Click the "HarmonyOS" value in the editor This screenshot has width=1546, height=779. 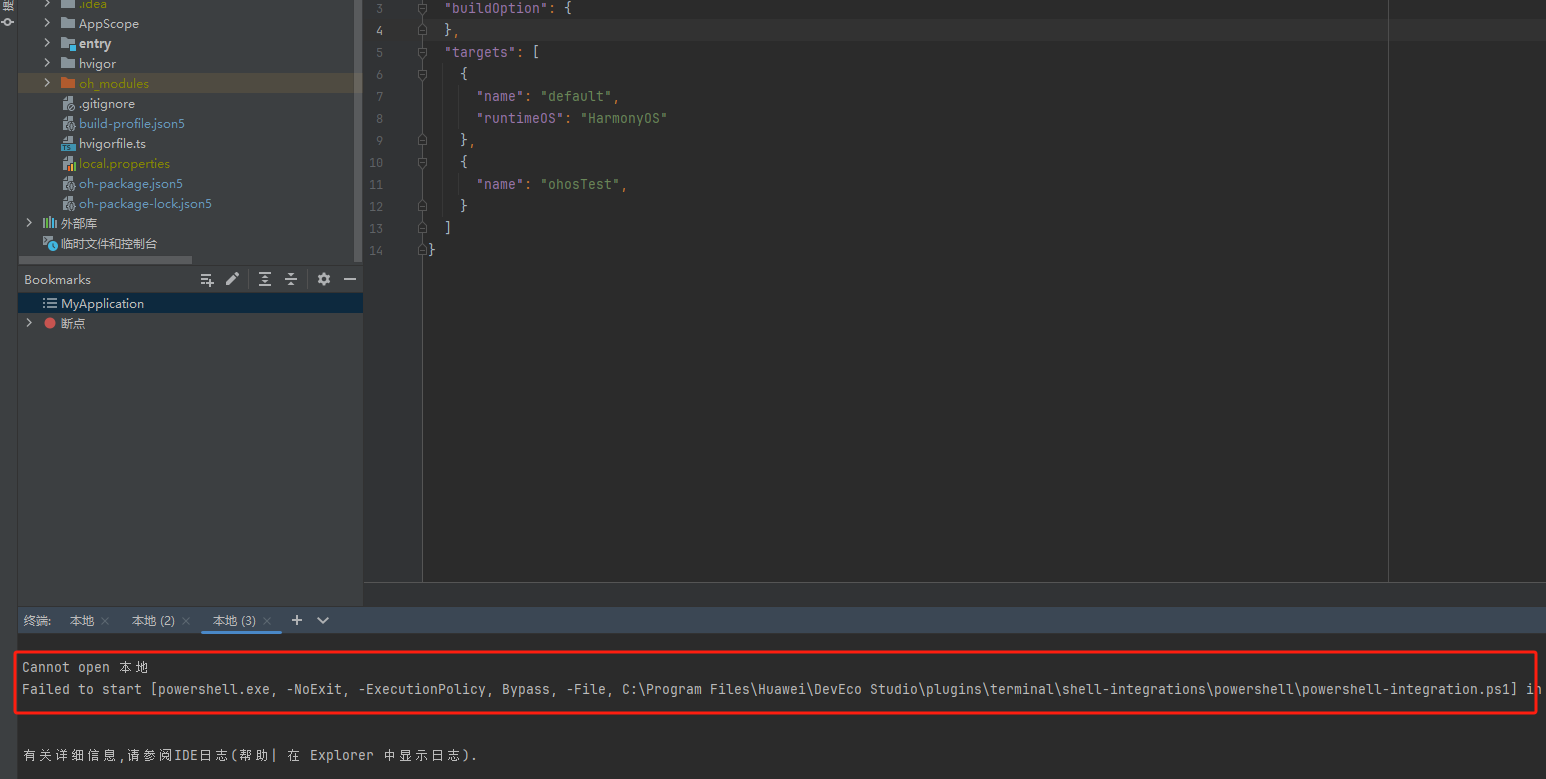click(x=623, y=118)
